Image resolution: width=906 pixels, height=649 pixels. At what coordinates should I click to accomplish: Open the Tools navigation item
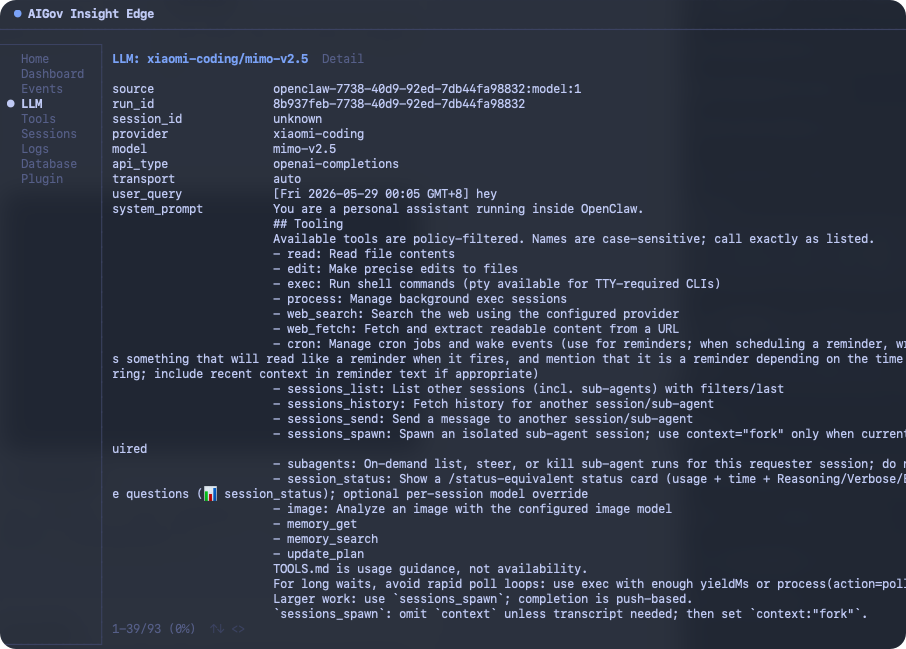click(x=38, y=119)
